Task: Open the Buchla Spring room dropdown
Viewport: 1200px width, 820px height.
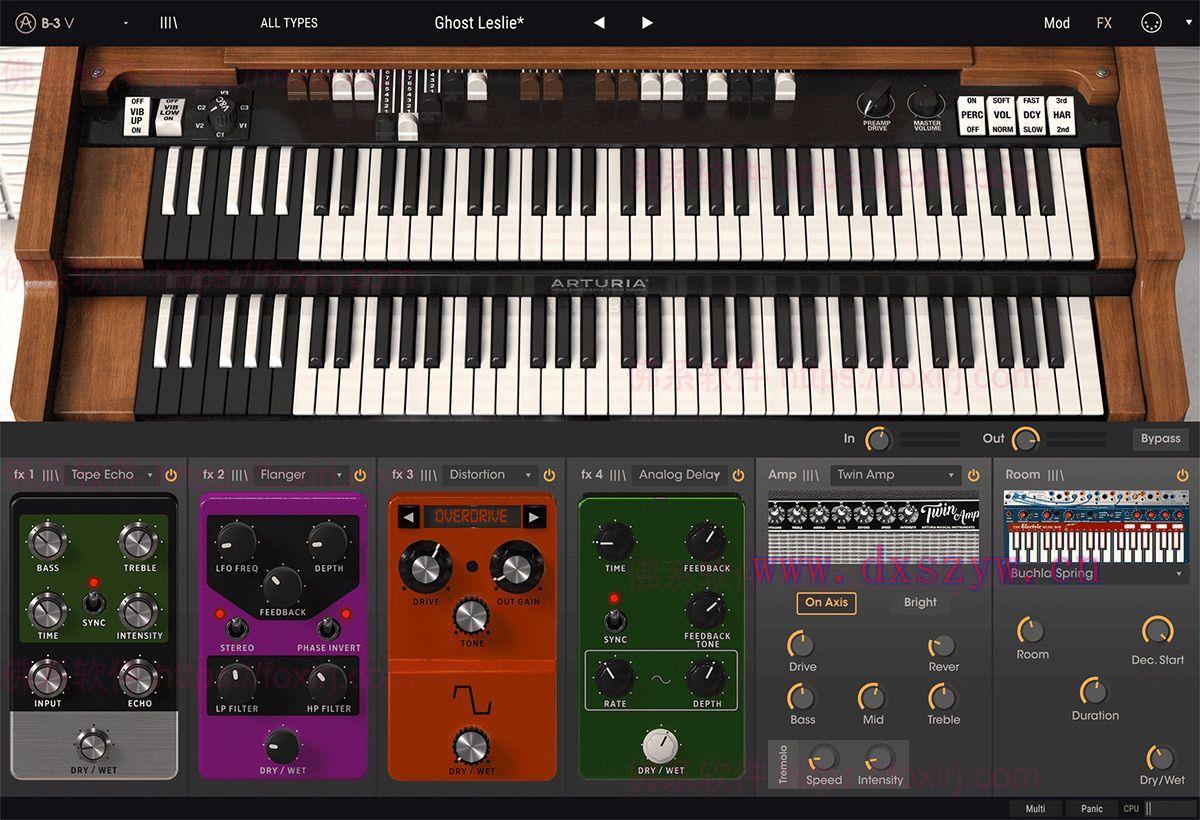Action: click(x=1095, y=574)
